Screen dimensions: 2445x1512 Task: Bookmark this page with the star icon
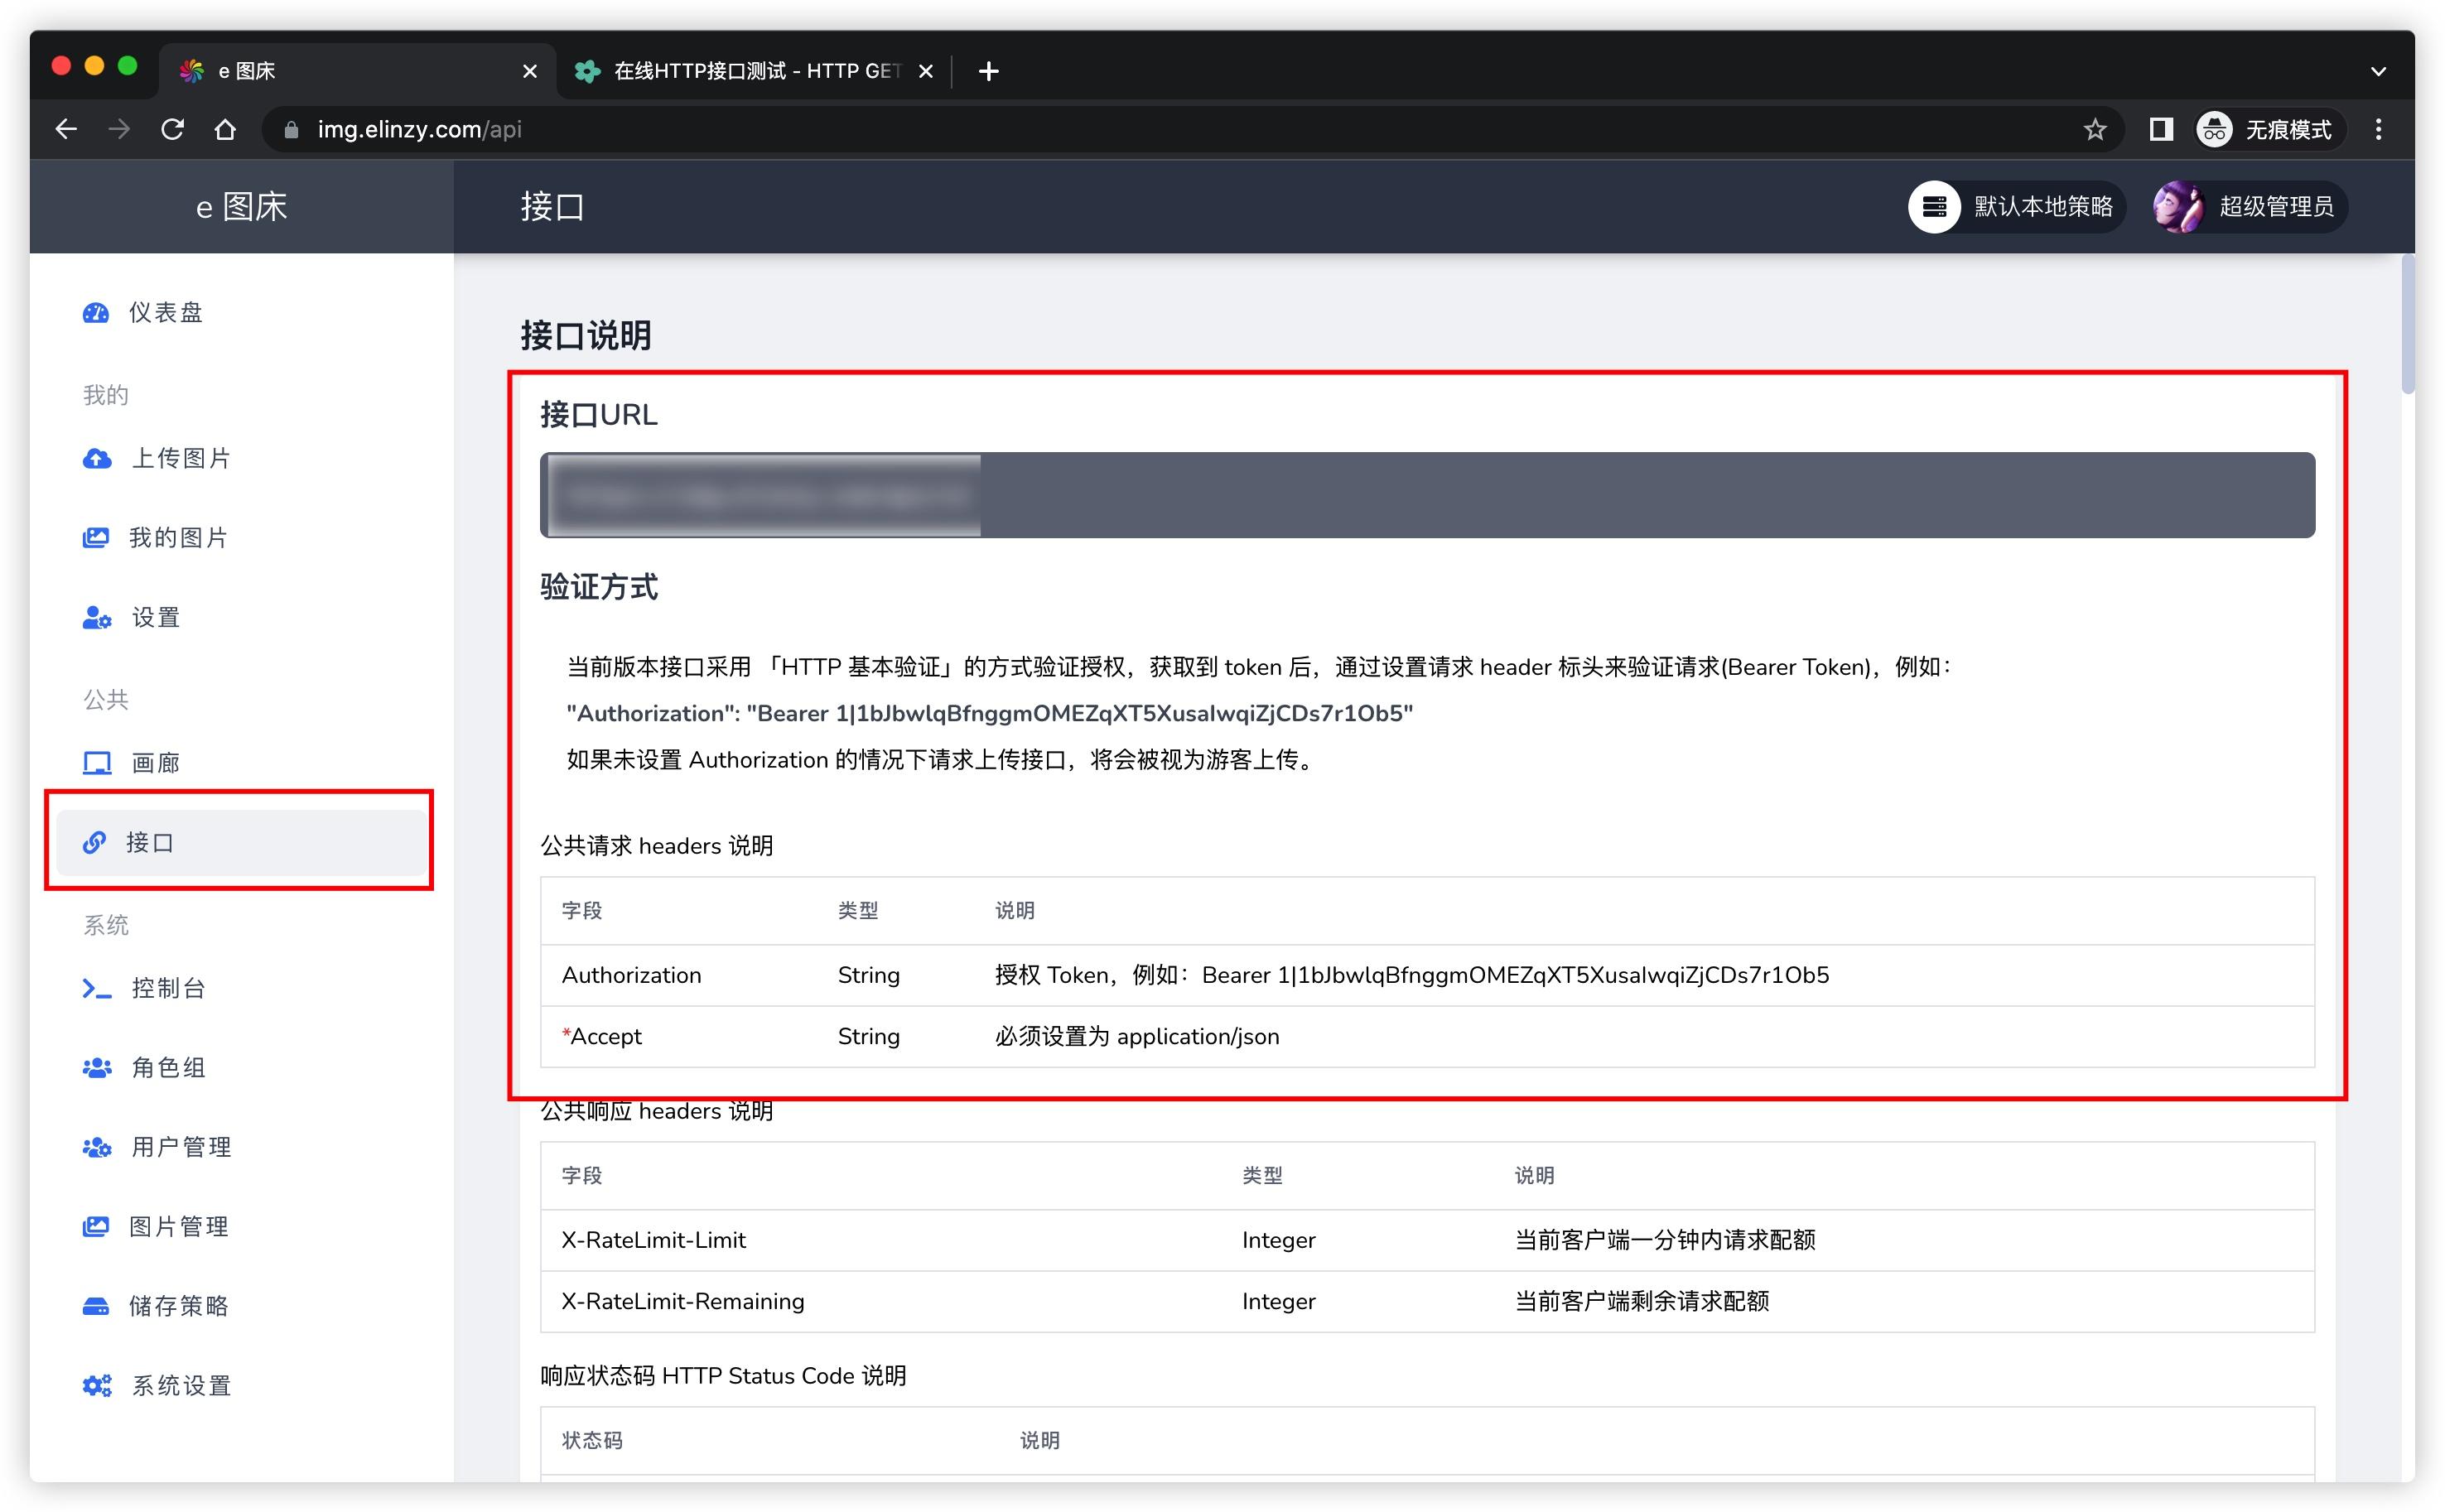2095,129
